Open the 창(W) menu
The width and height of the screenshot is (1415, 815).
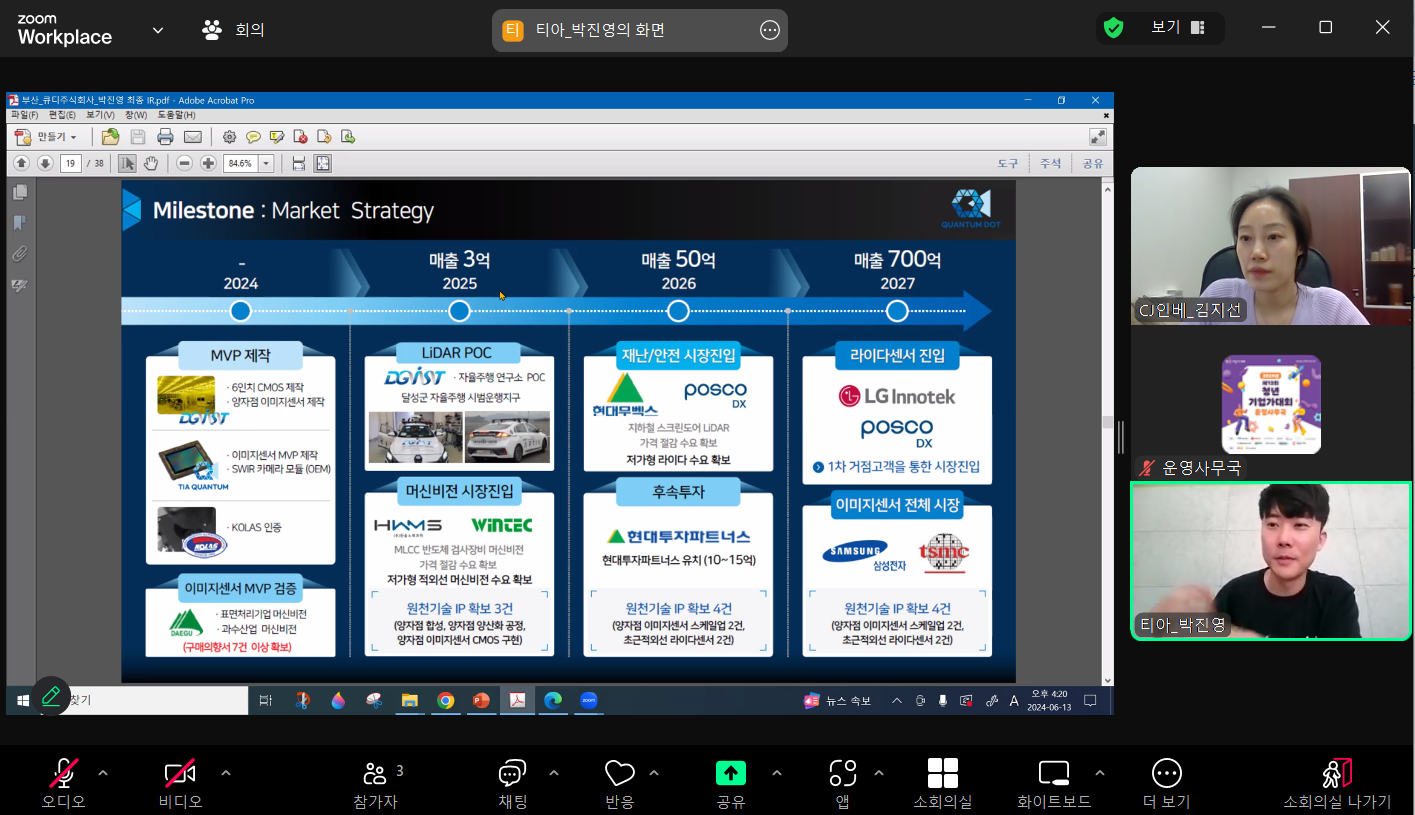point(136,115)
